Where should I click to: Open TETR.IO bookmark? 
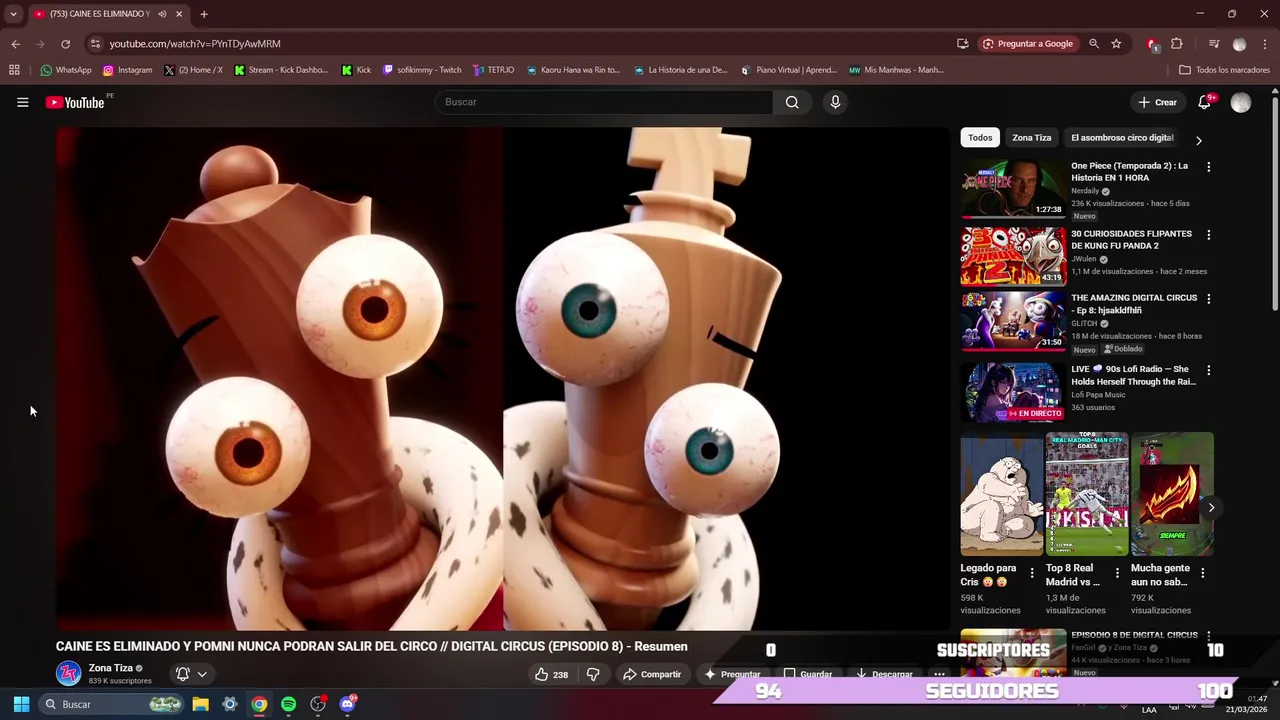pos(493,70)
